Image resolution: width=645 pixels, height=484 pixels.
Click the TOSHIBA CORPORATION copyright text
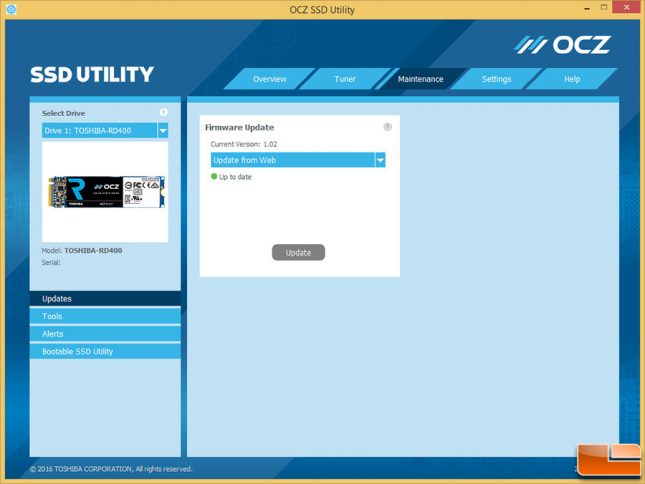point(111,469)
